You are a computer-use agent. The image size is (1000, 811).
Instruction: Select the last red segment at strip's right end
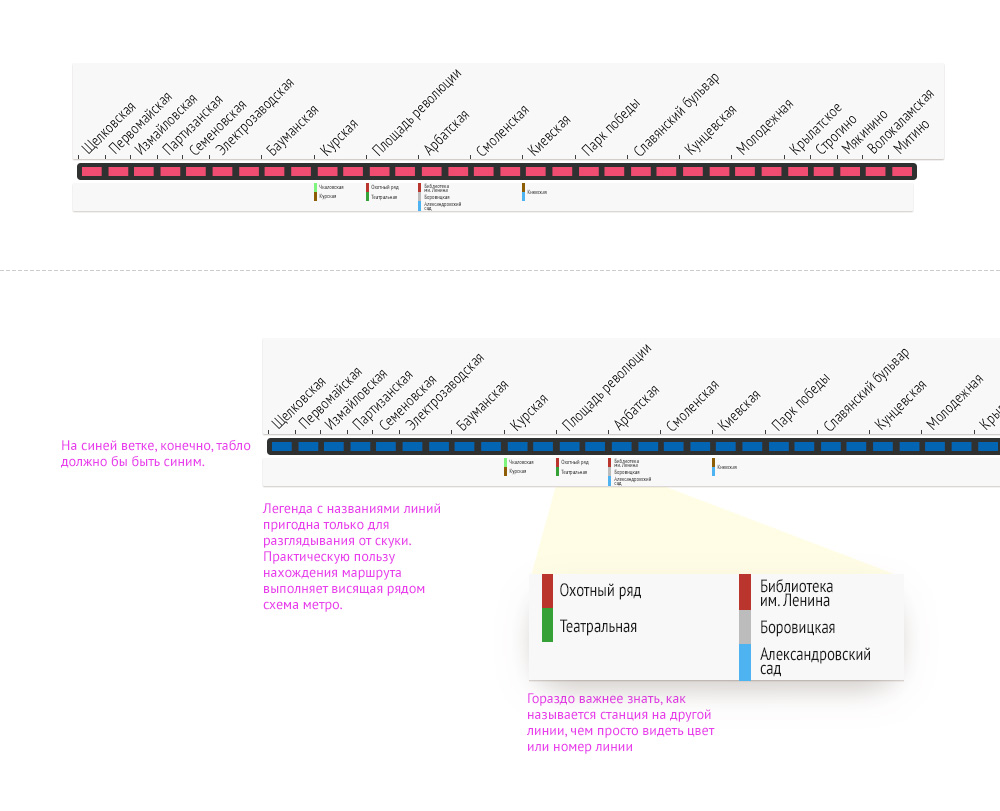(x=902, y=172)
